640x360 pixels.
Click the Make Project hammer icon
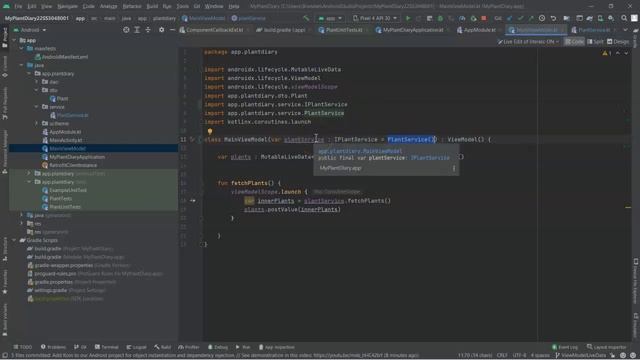(306, 18)
